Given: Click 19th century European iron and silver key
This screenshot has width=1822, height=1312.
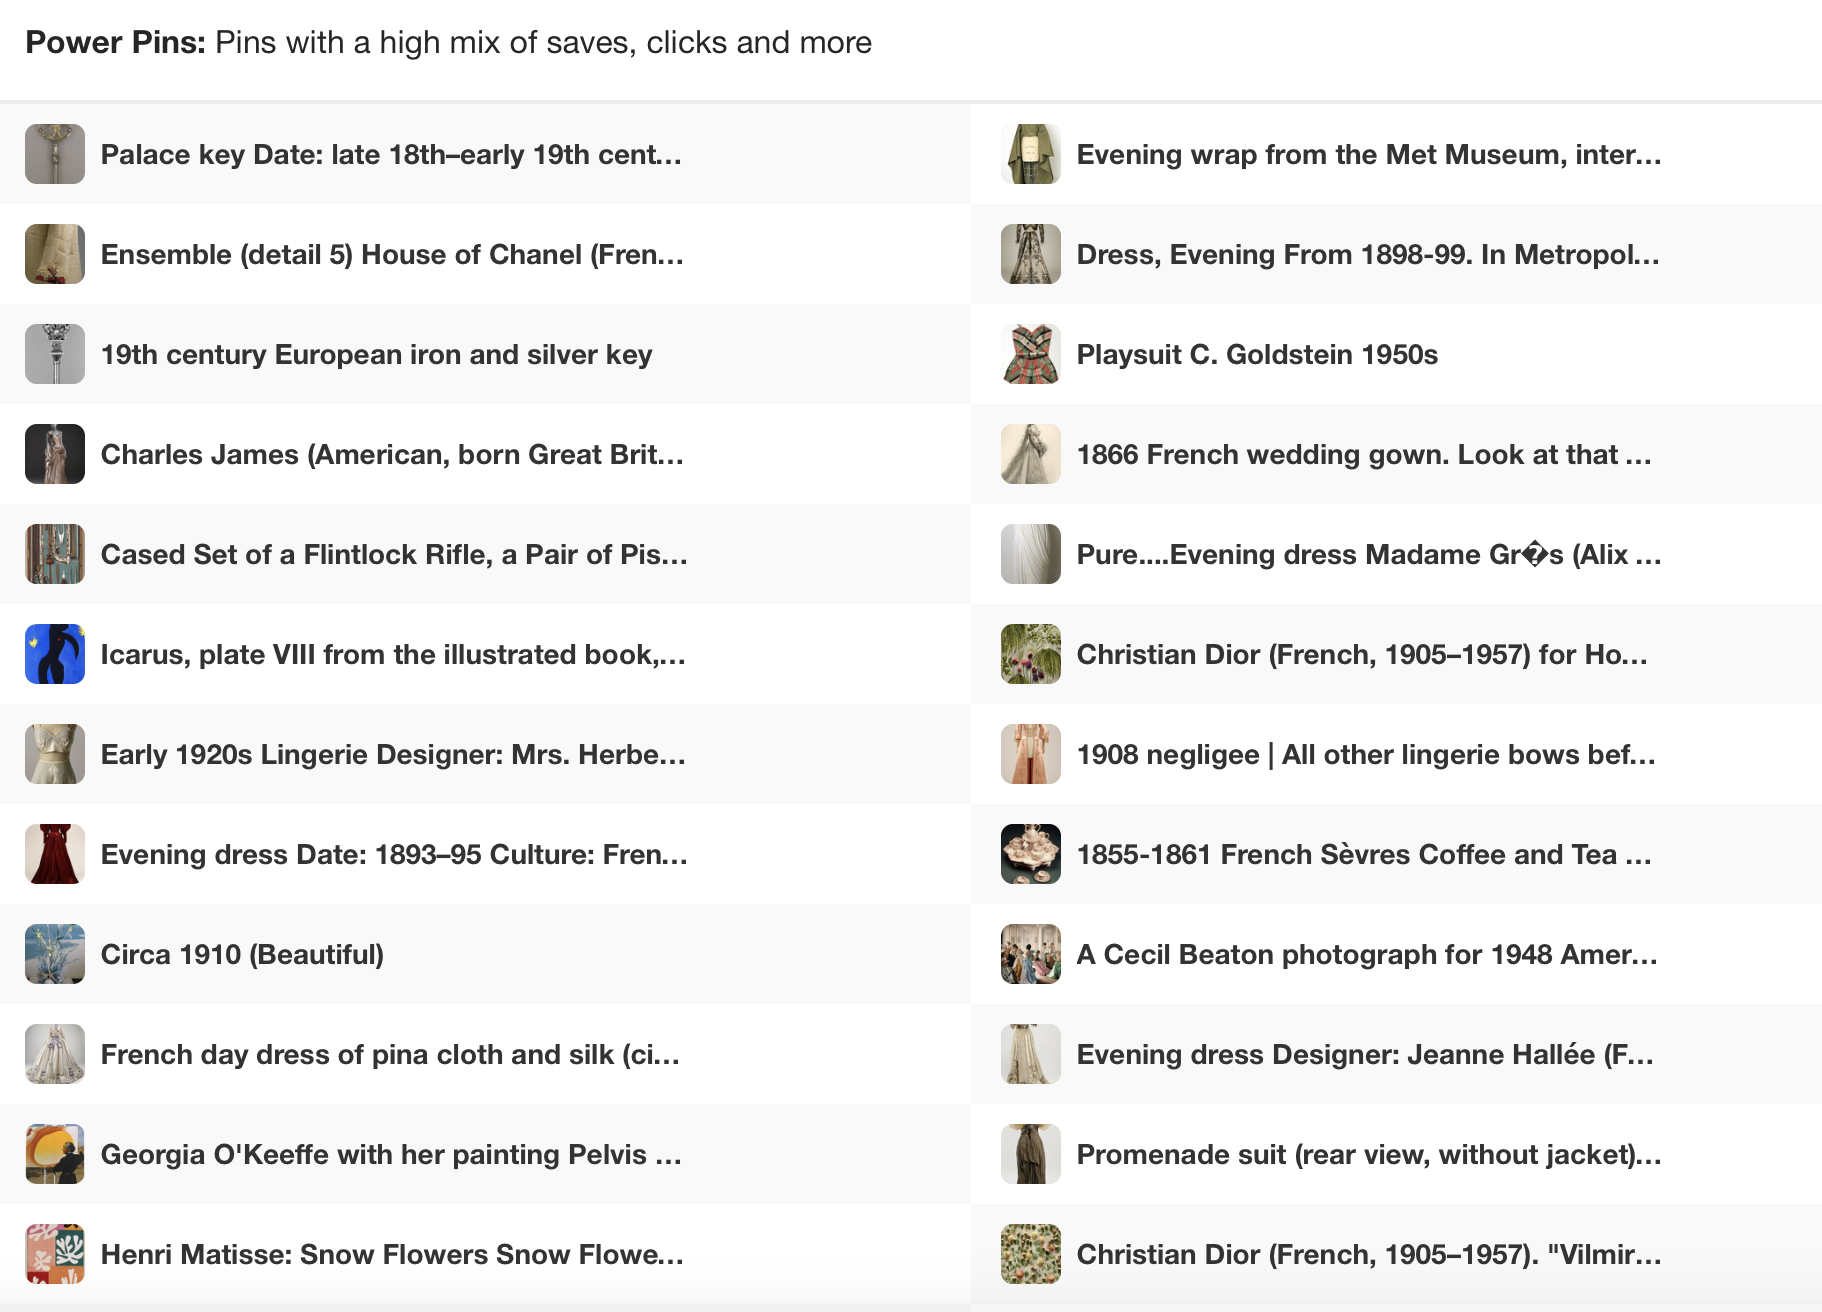Looking at the screenshot, I should (x=376, y=354).
